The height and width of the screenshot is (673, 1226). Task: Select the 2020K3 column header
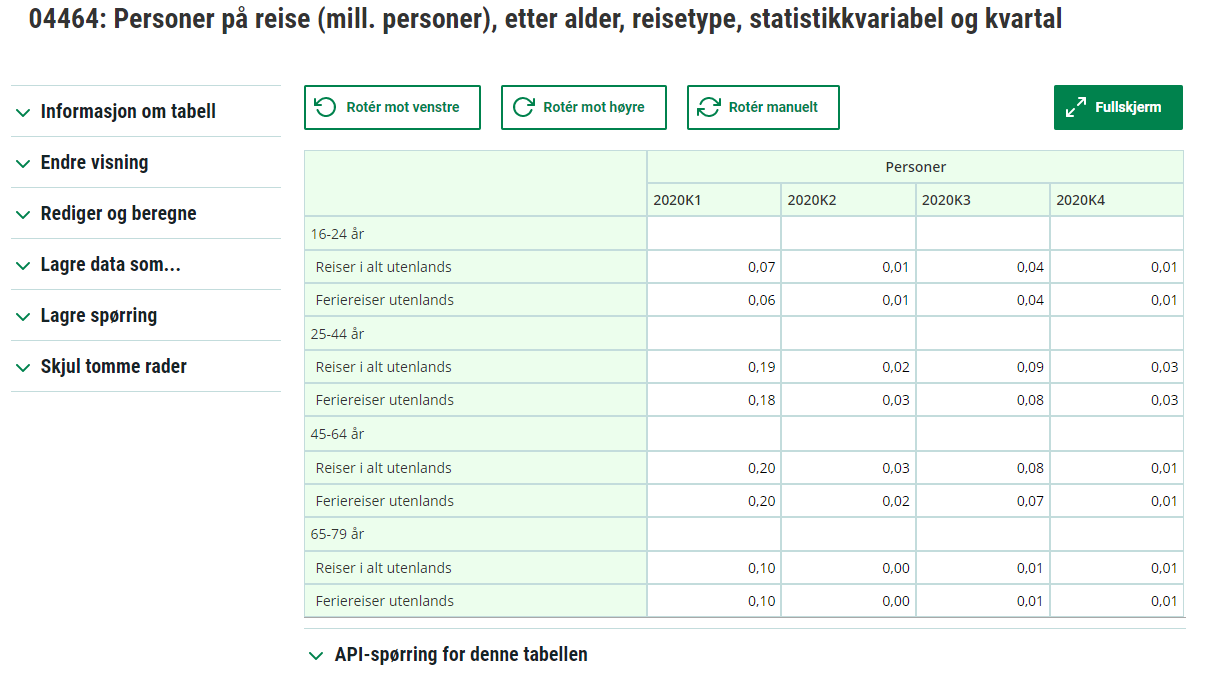point(945,200)
